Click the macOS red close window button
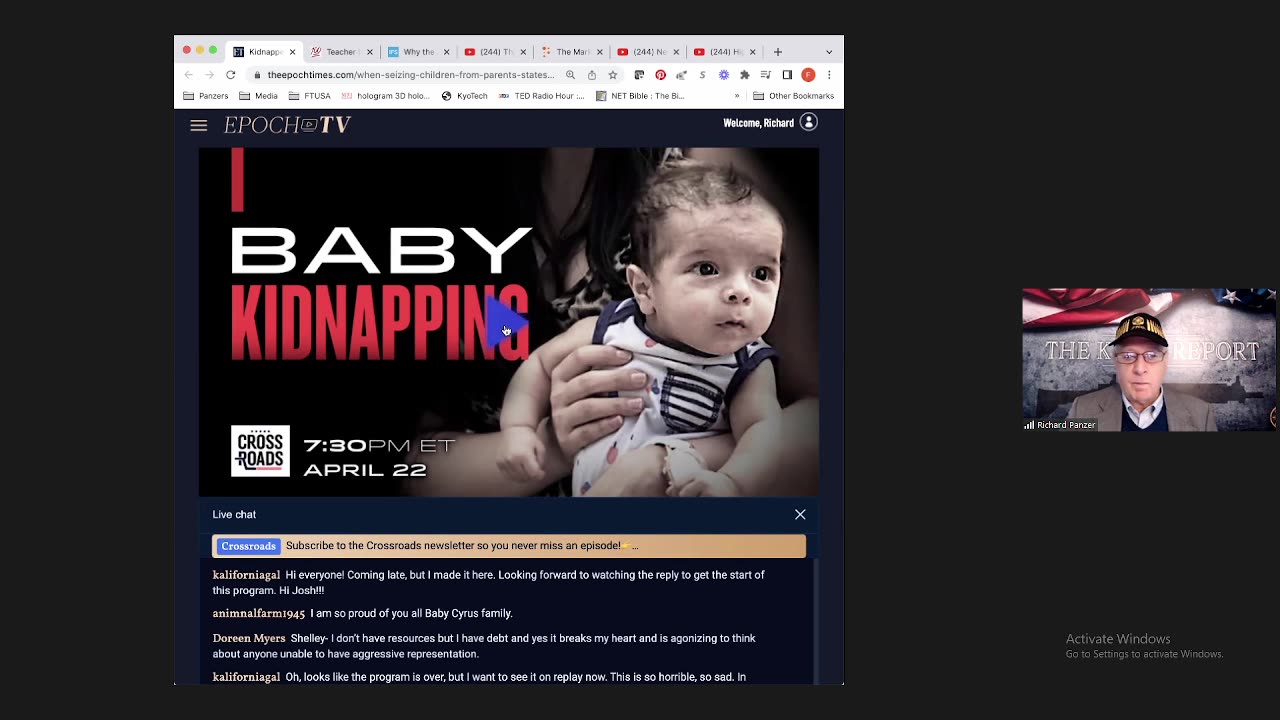 186,50
